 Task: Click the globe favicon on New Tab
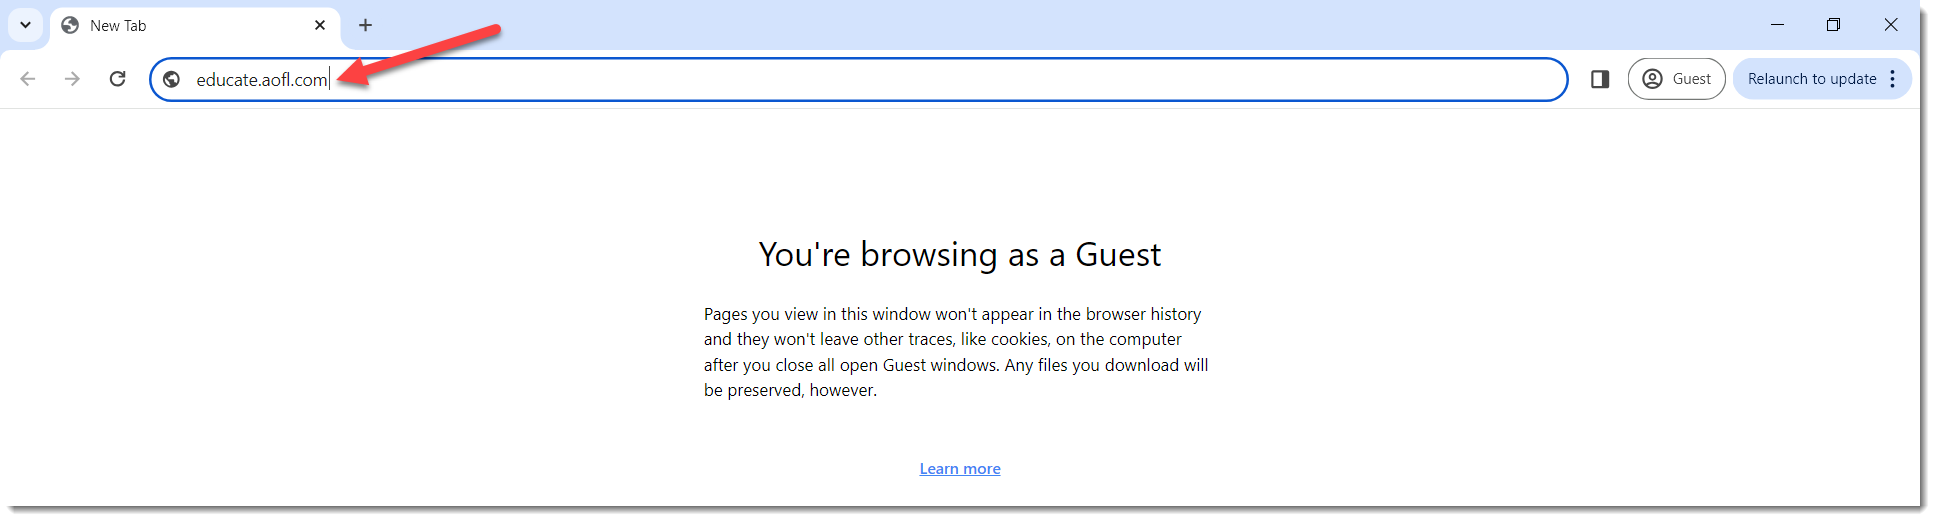point(70,25)
